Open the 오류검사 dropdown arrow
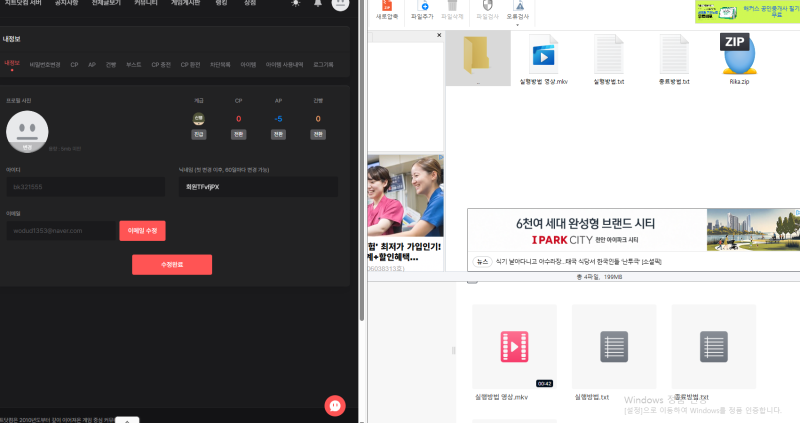800x423 pixels. point(517,24)
